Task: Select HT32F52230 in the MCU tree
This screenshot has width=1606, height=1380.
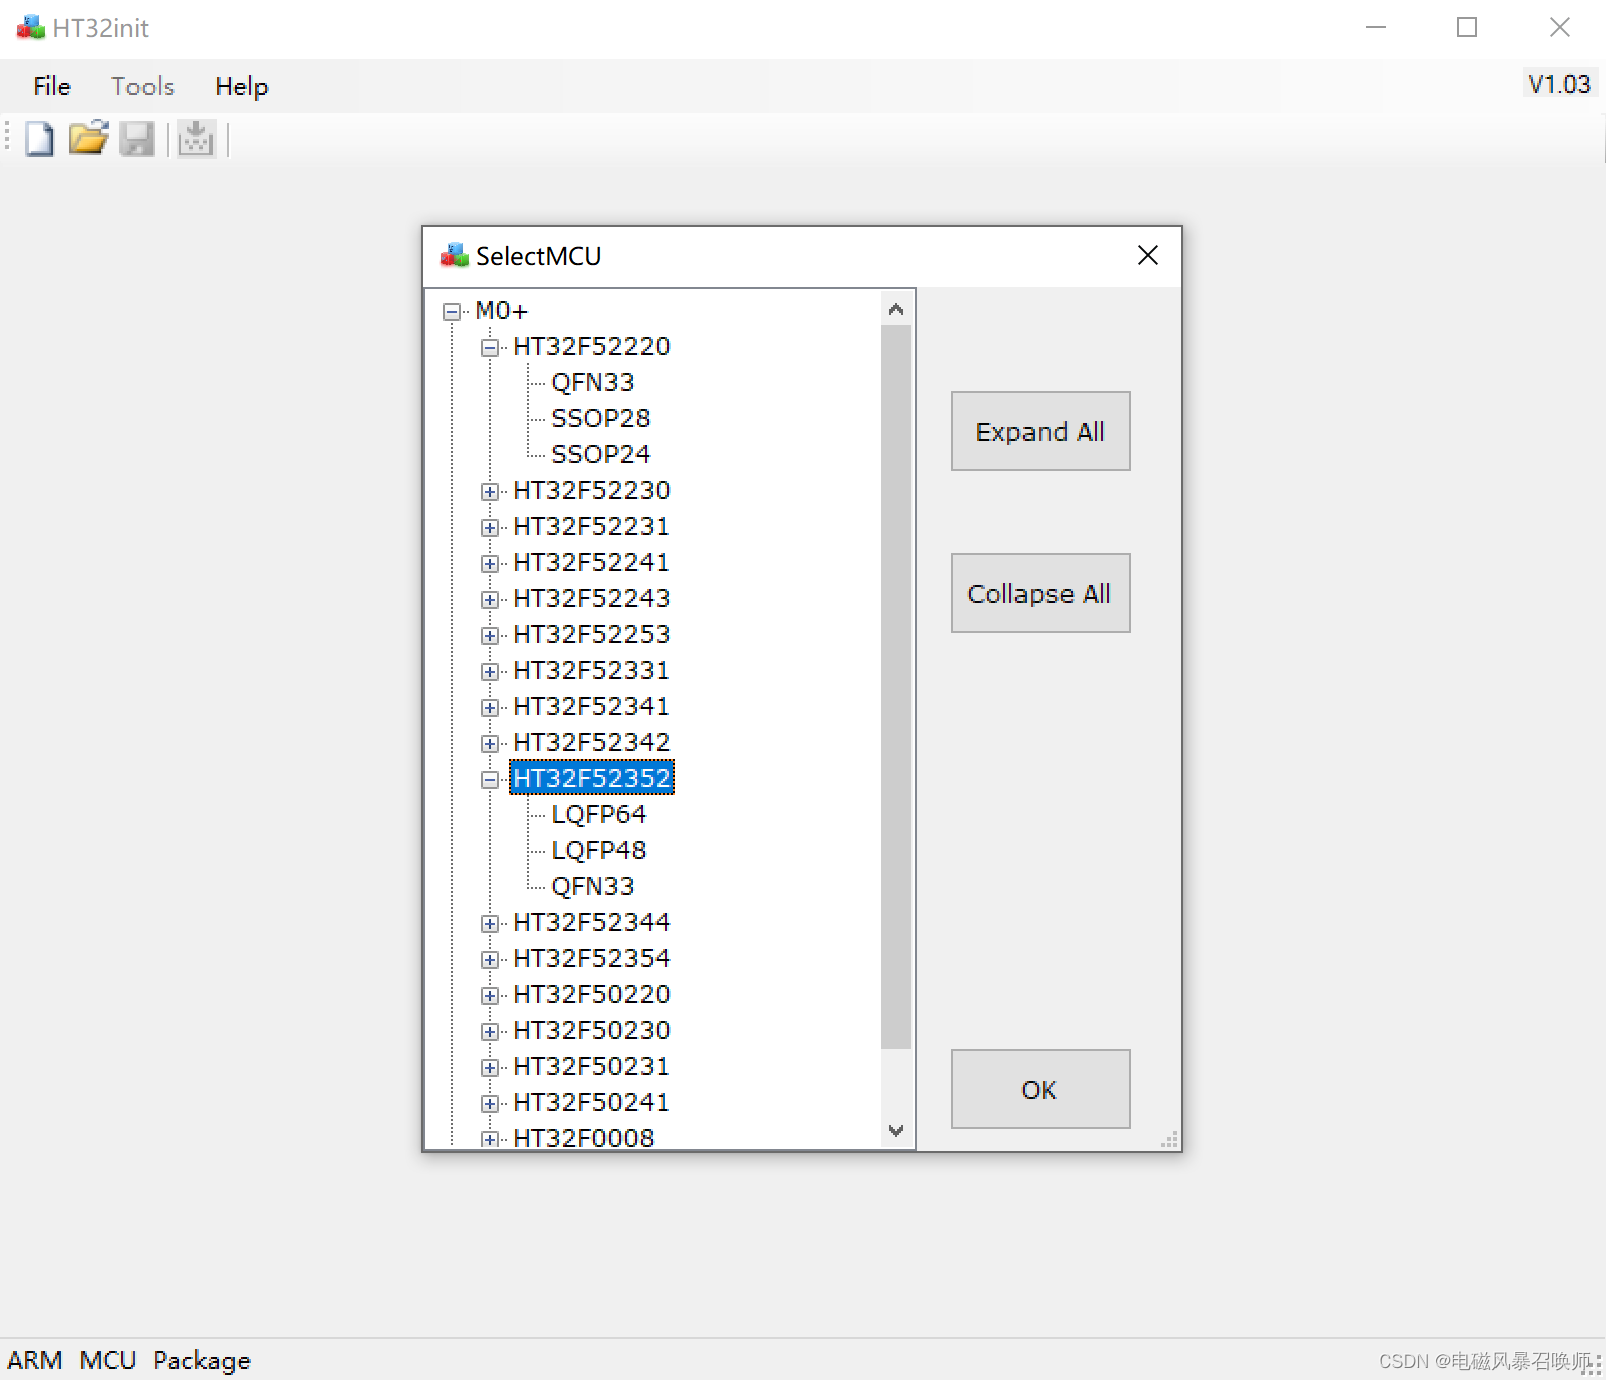Action: (592, 490)
